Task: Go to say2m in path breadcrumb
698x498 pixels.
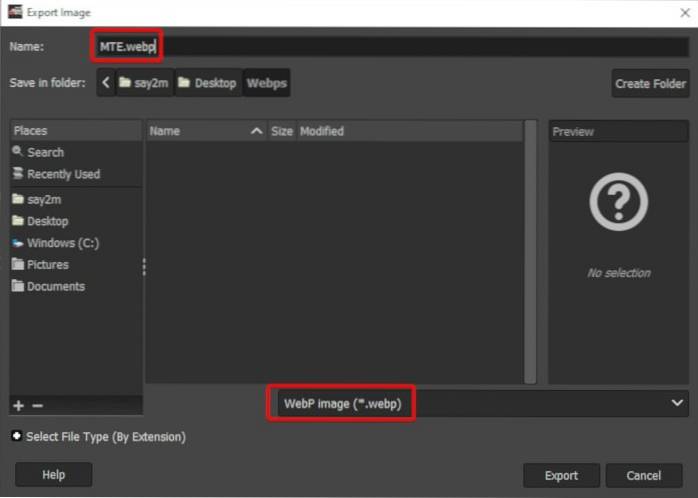Action: pyautogui.click(x=144, y=83)
